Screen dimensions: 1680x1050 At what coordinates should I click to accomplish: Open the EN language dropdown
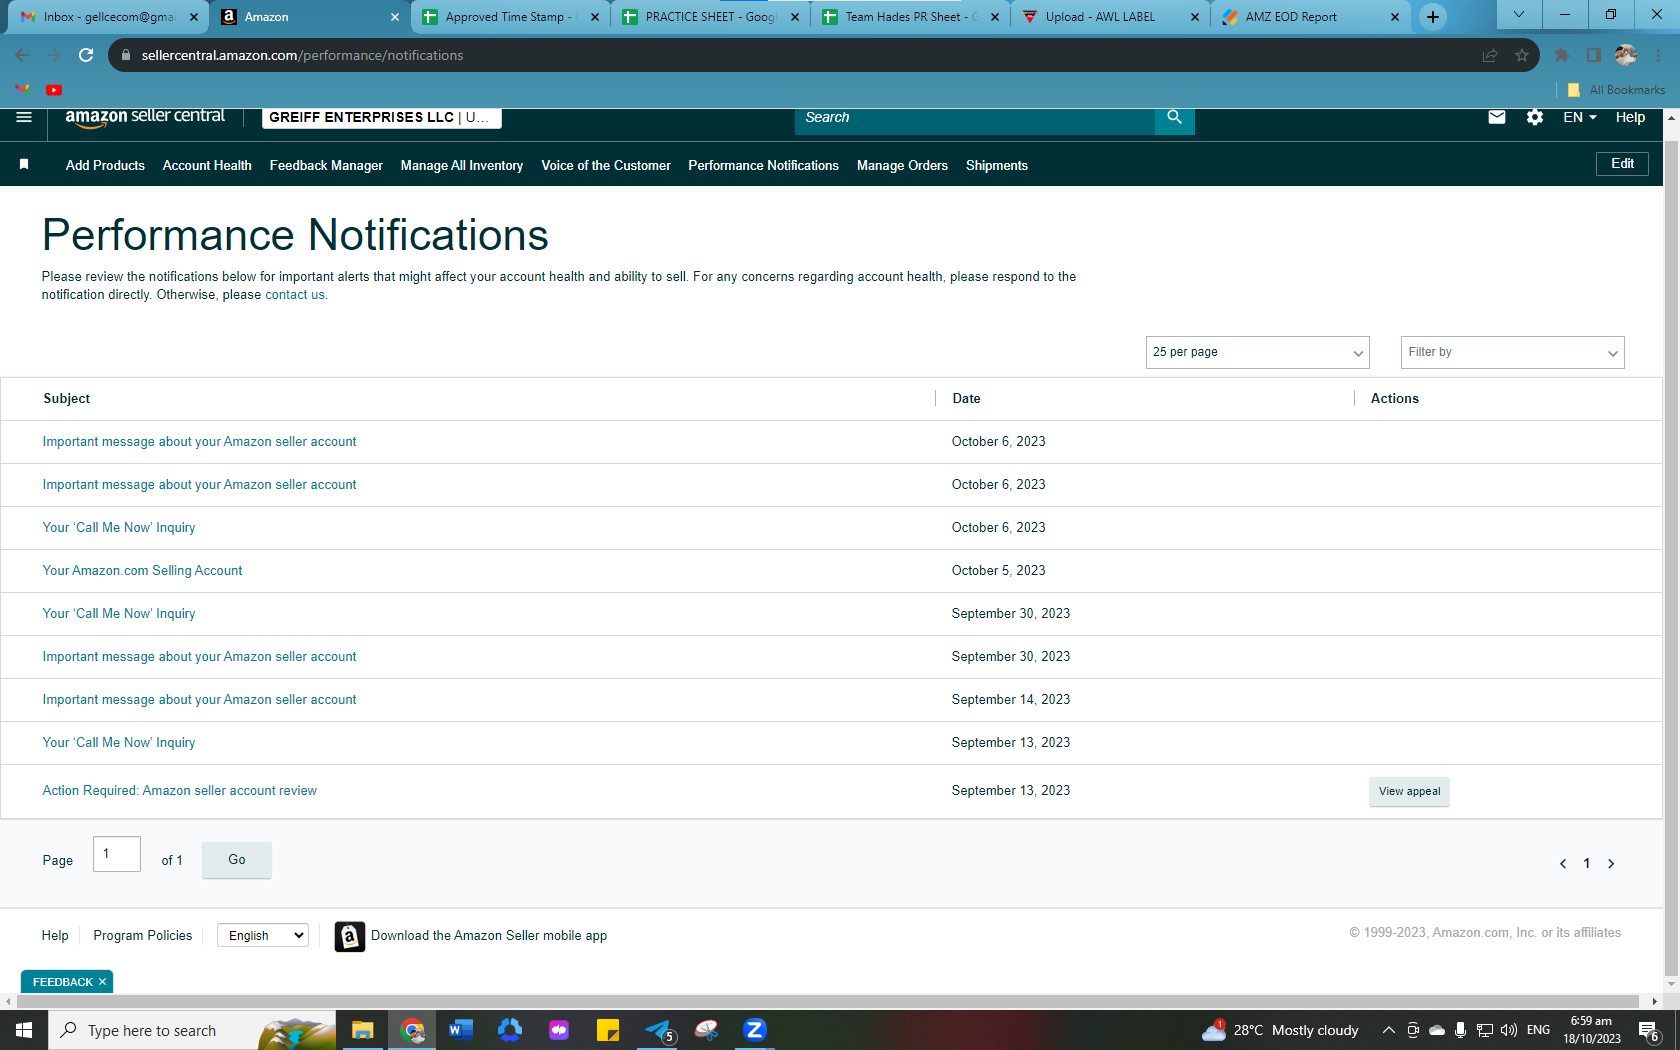(x=1580, y=117)
